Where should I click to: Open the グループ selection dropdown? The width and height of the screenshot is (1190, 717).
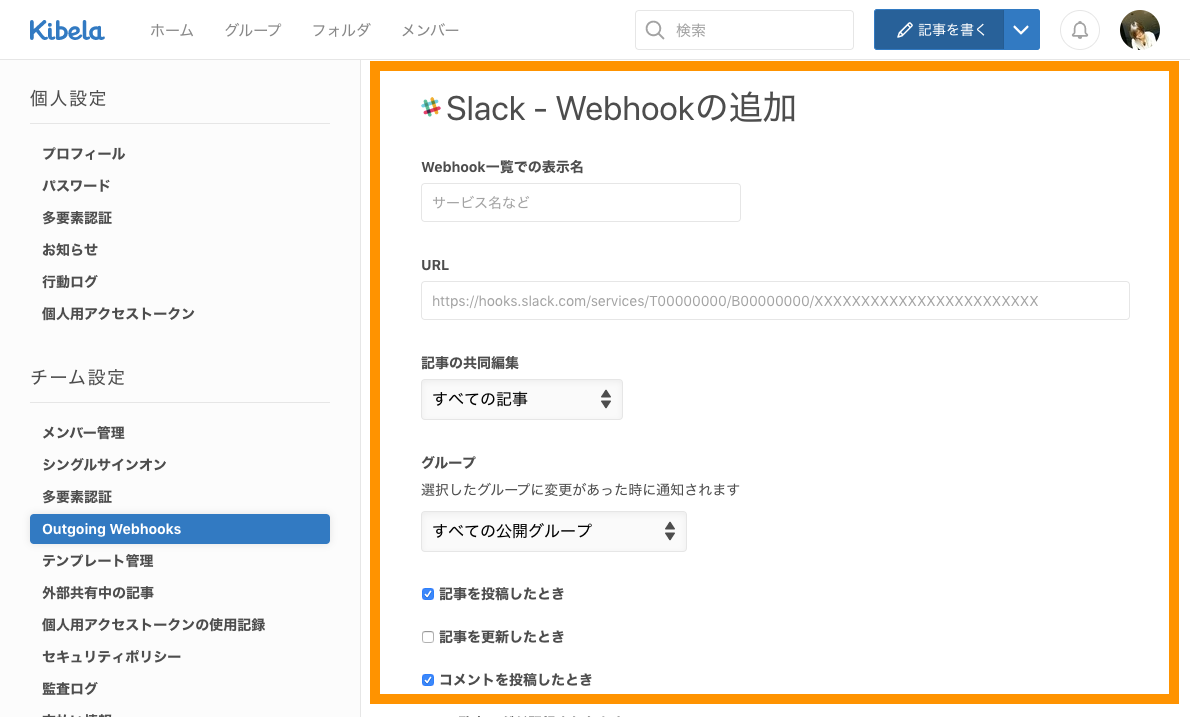click(553, 531)
